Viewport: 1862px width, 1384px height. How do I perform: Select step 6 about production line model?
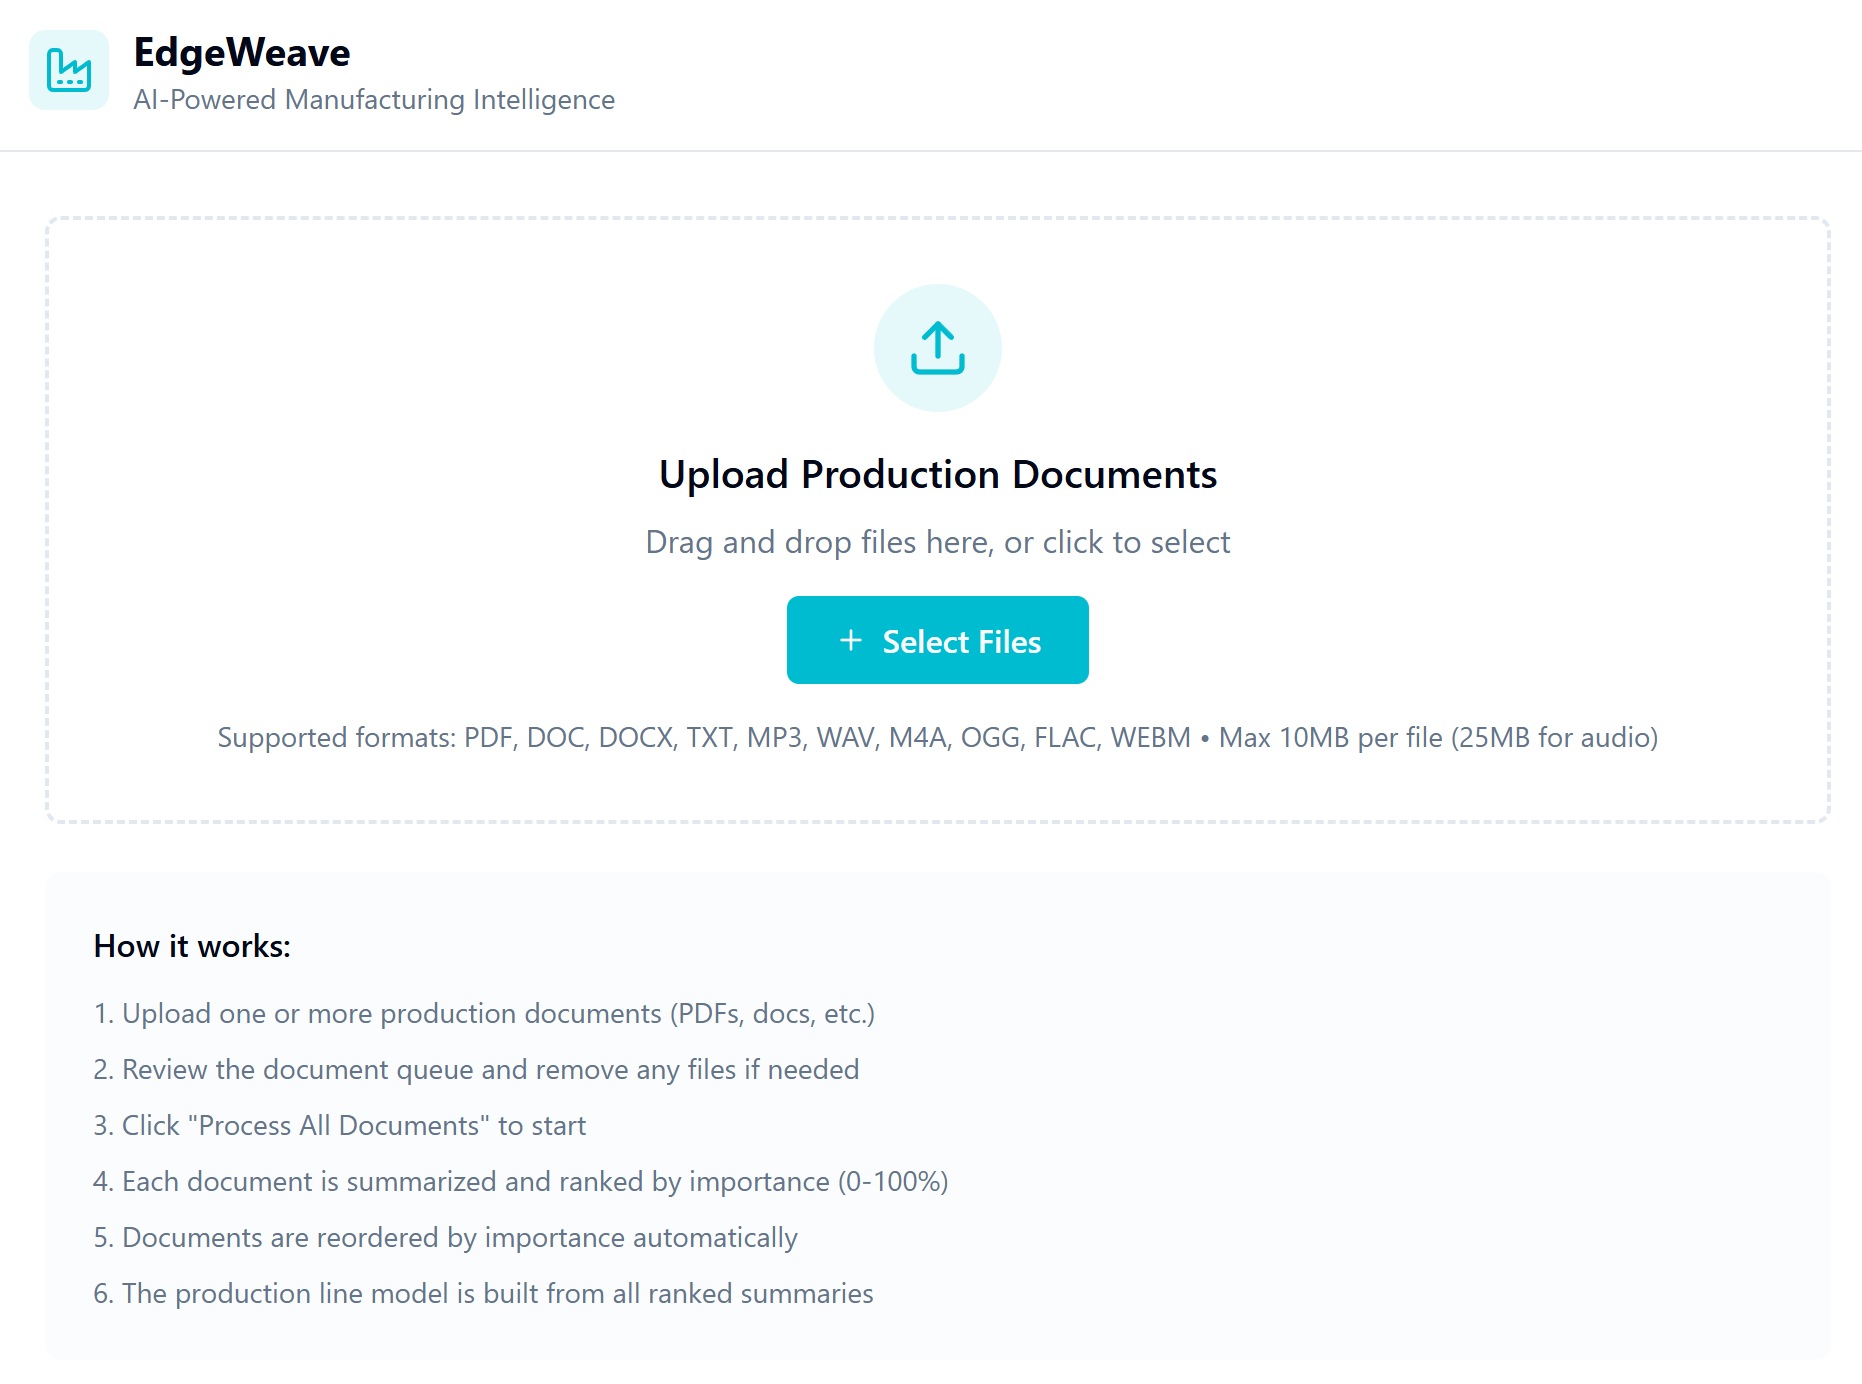[484, 1294]
